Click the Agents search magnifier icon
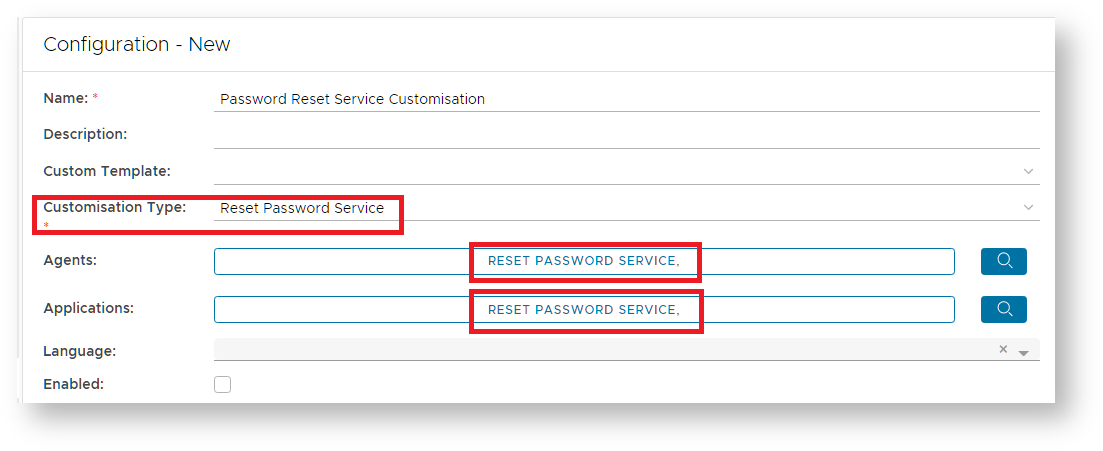 [x=1004, y=261]
